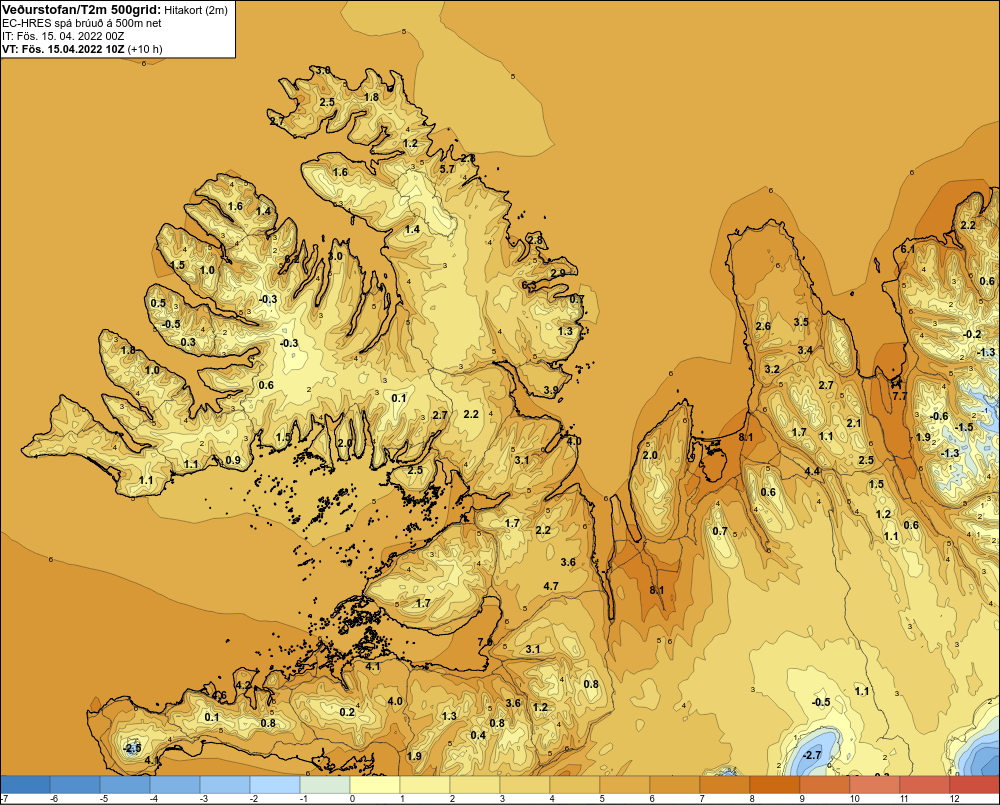
Task: Click the 4.2 temperature value
Action: [x=243, y=686]
